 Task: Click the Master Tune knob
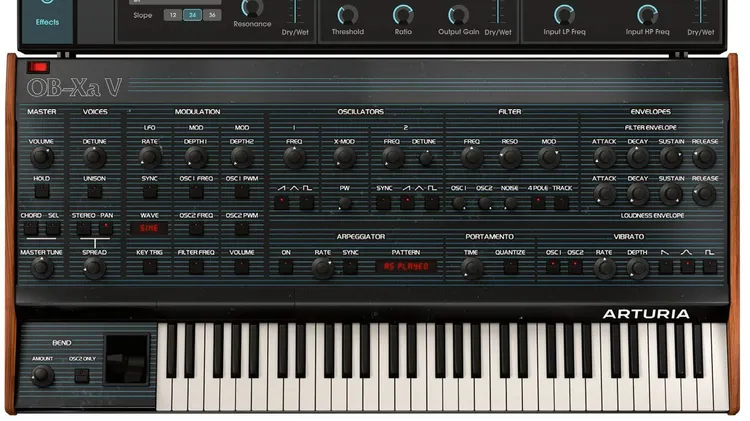click(42, 268)
